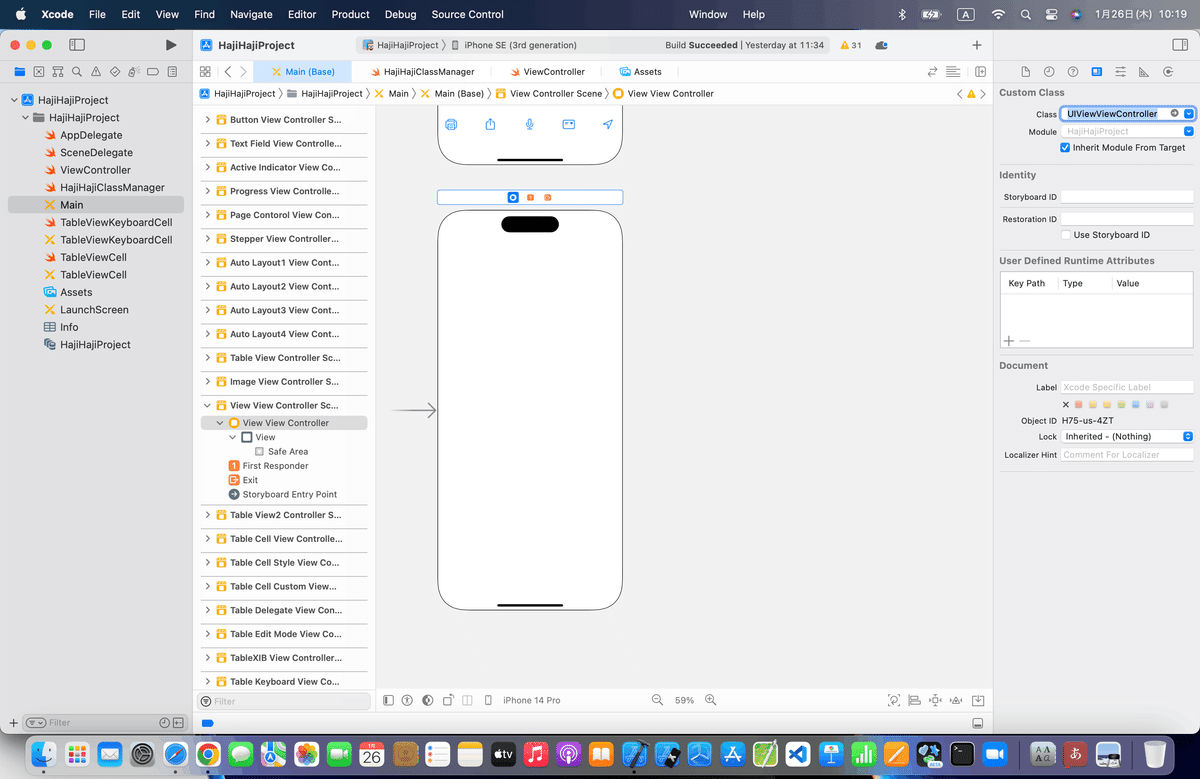Go back in editor history

[x=228, y=72]
